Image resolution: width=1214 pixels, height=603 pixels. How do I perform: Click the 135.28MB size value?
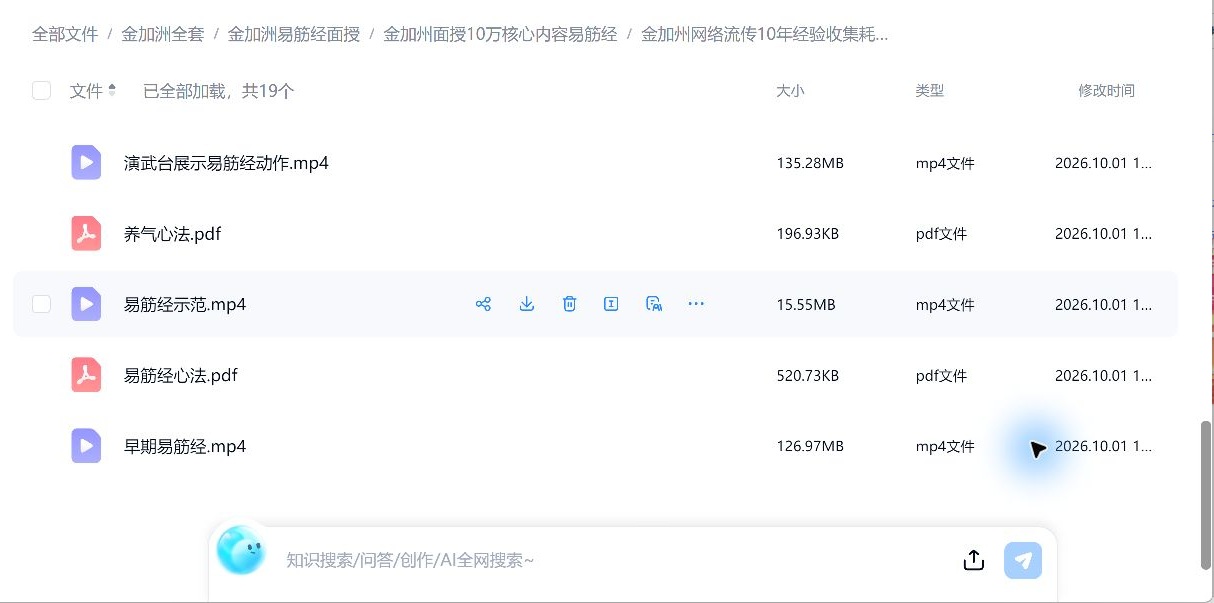coord(810,163)
